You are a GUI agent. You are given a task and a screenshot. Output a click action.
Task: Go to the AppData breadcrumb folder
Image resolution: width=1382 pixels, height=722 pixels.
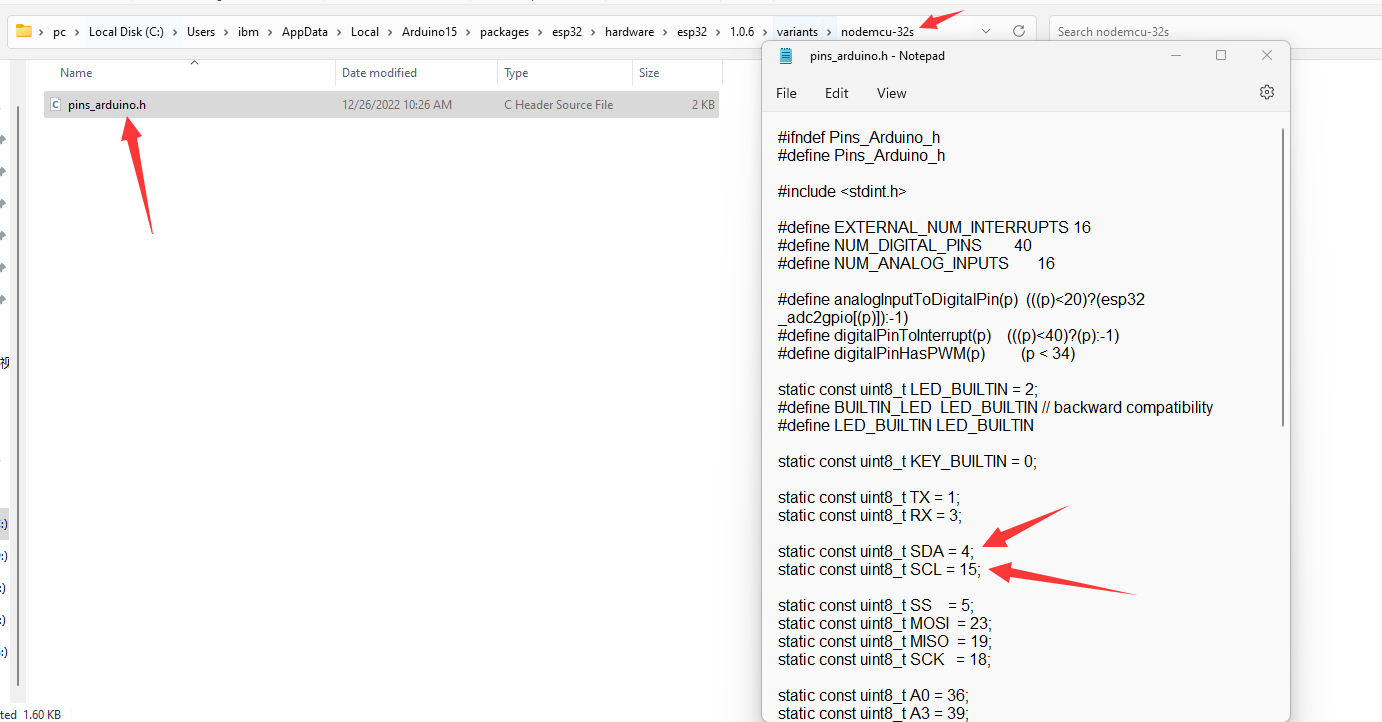304,32
